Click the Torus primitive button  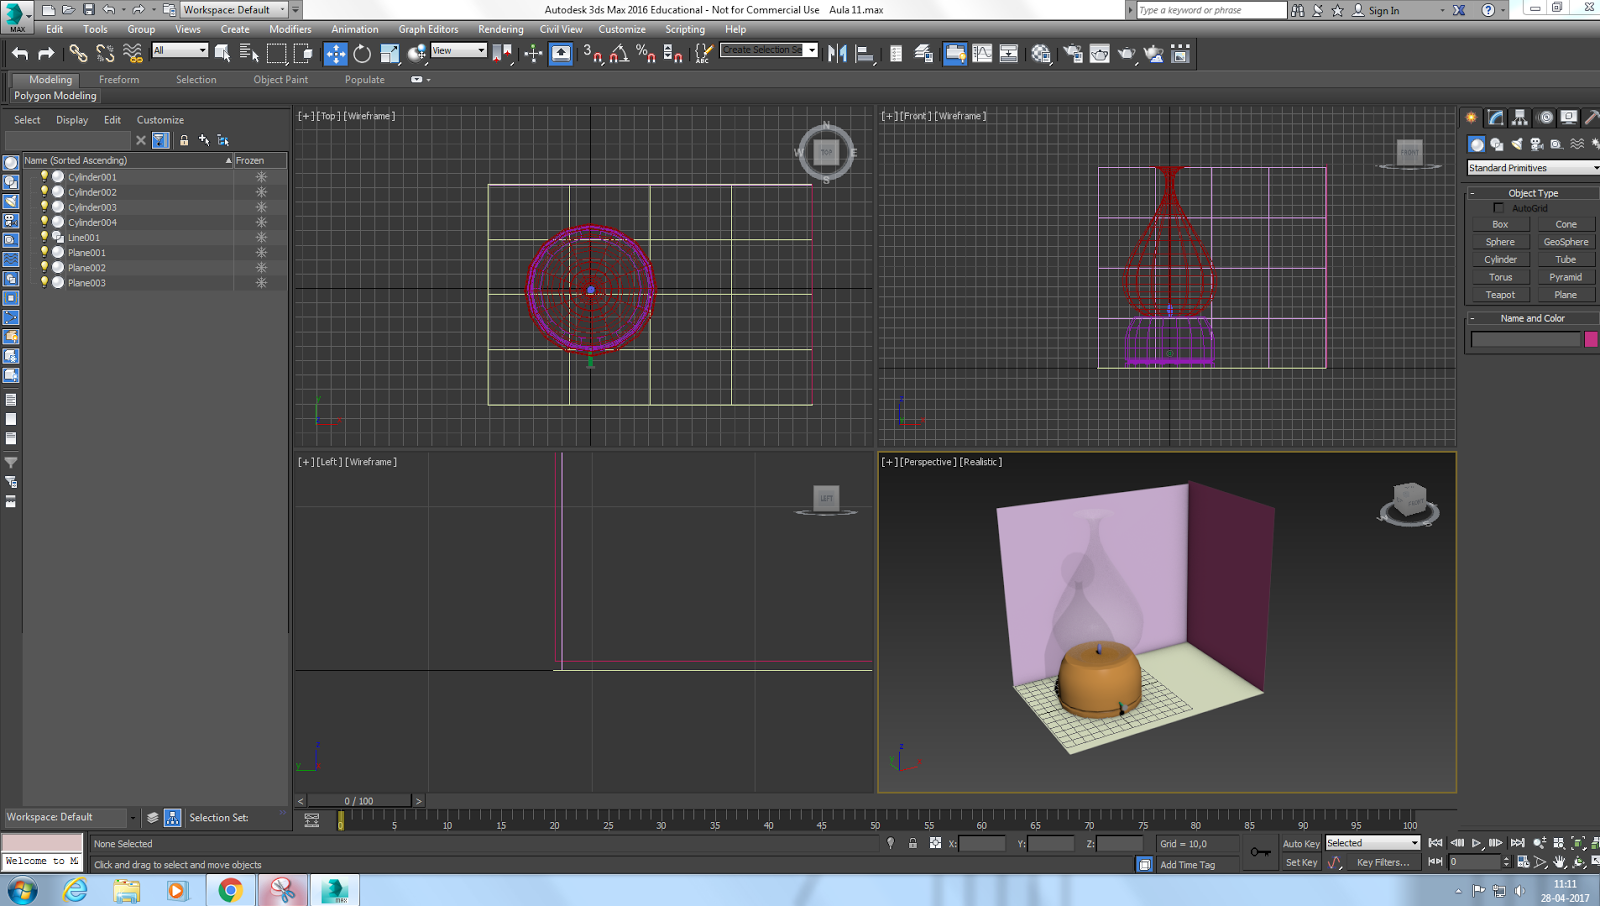tap(1500, 277)
